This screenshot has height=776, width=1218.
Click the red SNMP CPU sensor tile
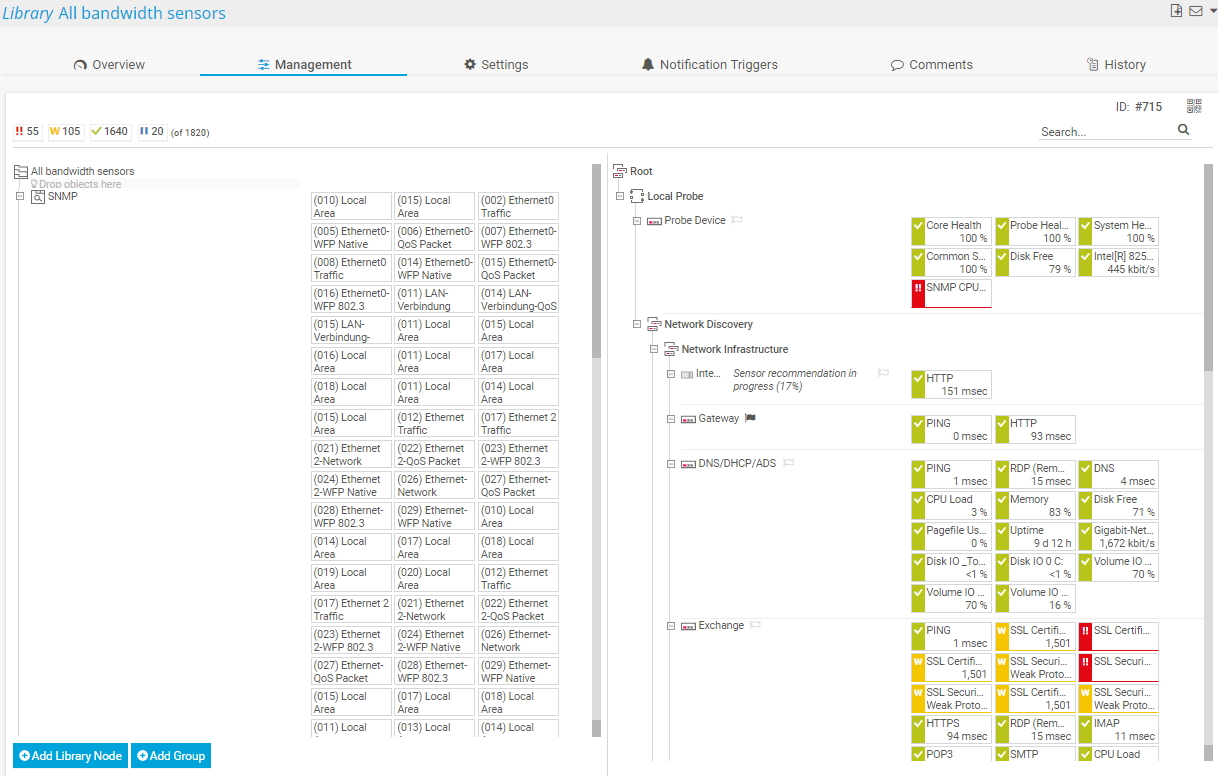(x=951, y=293)
